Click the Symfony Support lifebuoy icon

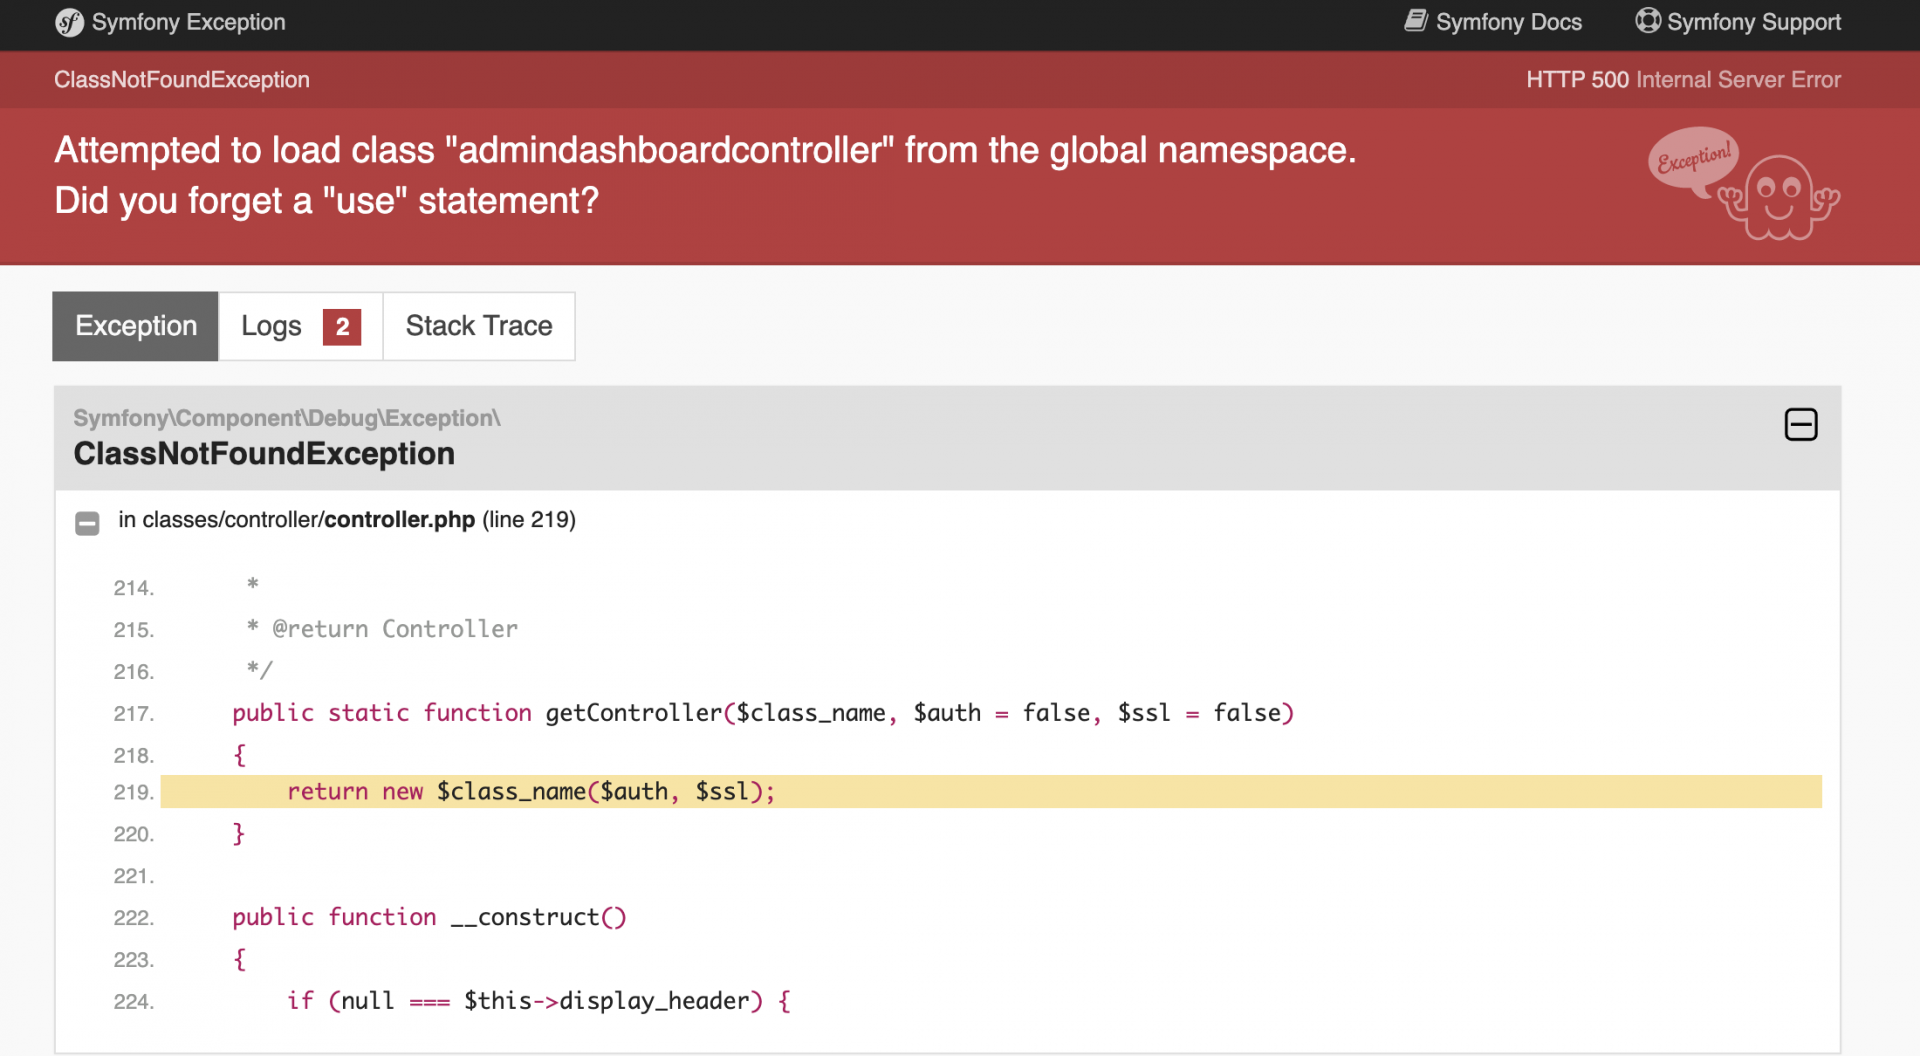click(x=1647, y=21)
